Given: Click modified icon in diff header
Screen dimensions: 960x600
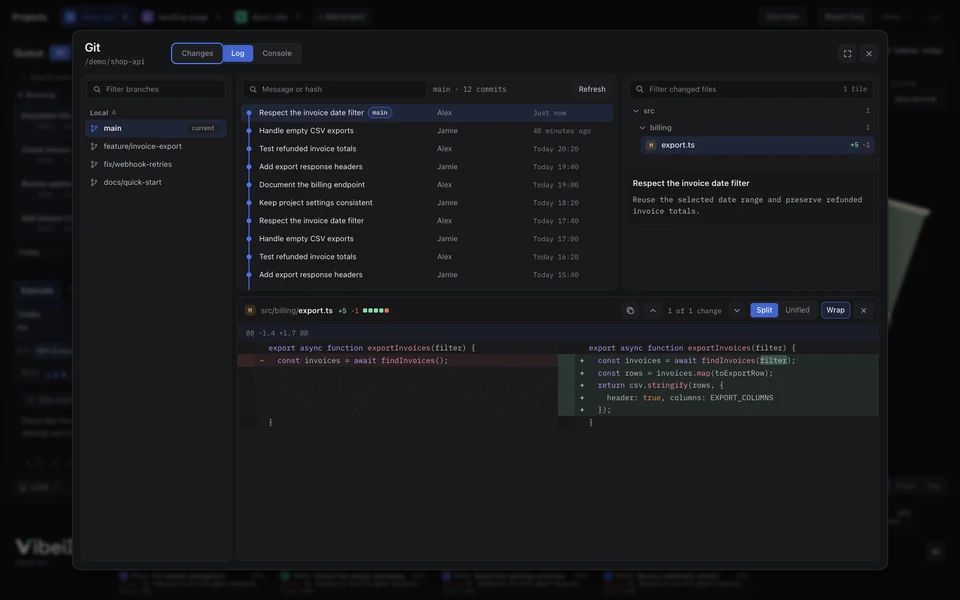Looking at the screenshot, I should [250, 310].
